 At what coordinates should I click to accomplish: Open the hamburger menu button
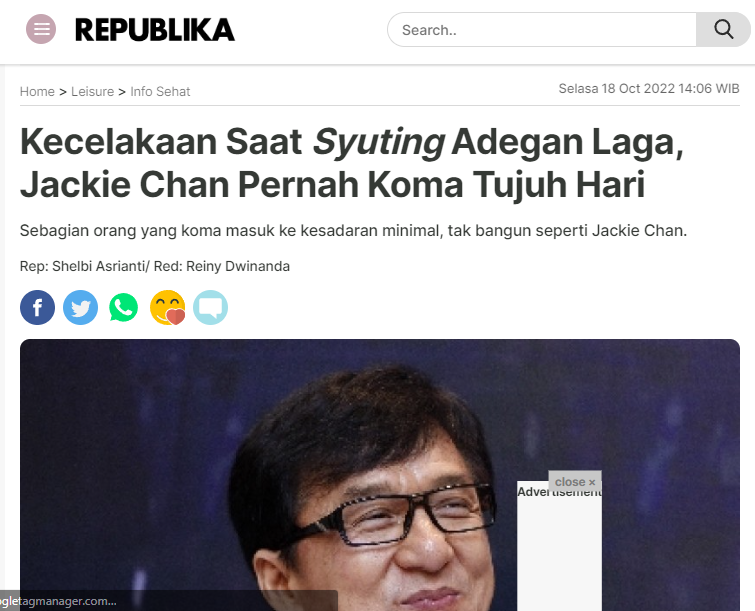41,29
